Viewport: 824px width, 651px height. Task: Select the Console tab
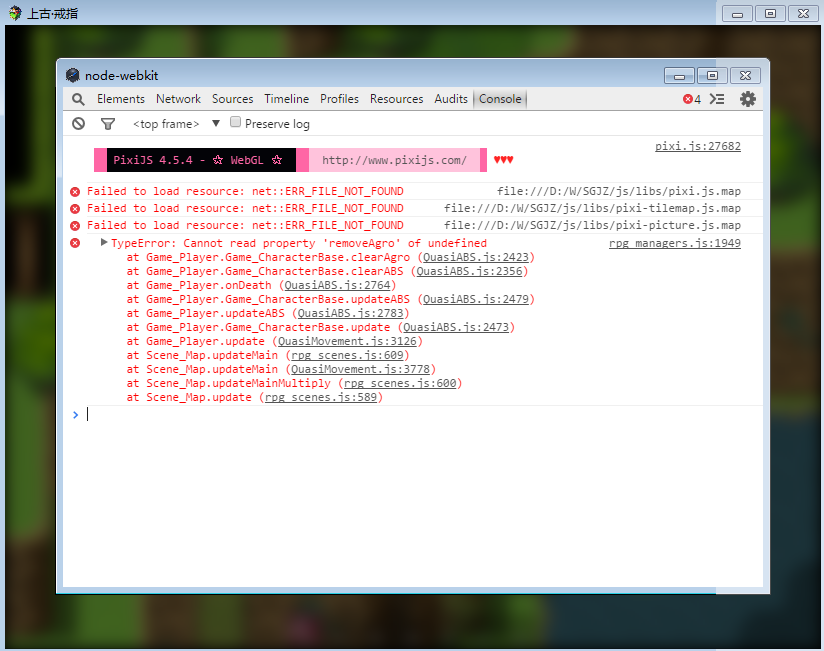(x=500, y=99)
